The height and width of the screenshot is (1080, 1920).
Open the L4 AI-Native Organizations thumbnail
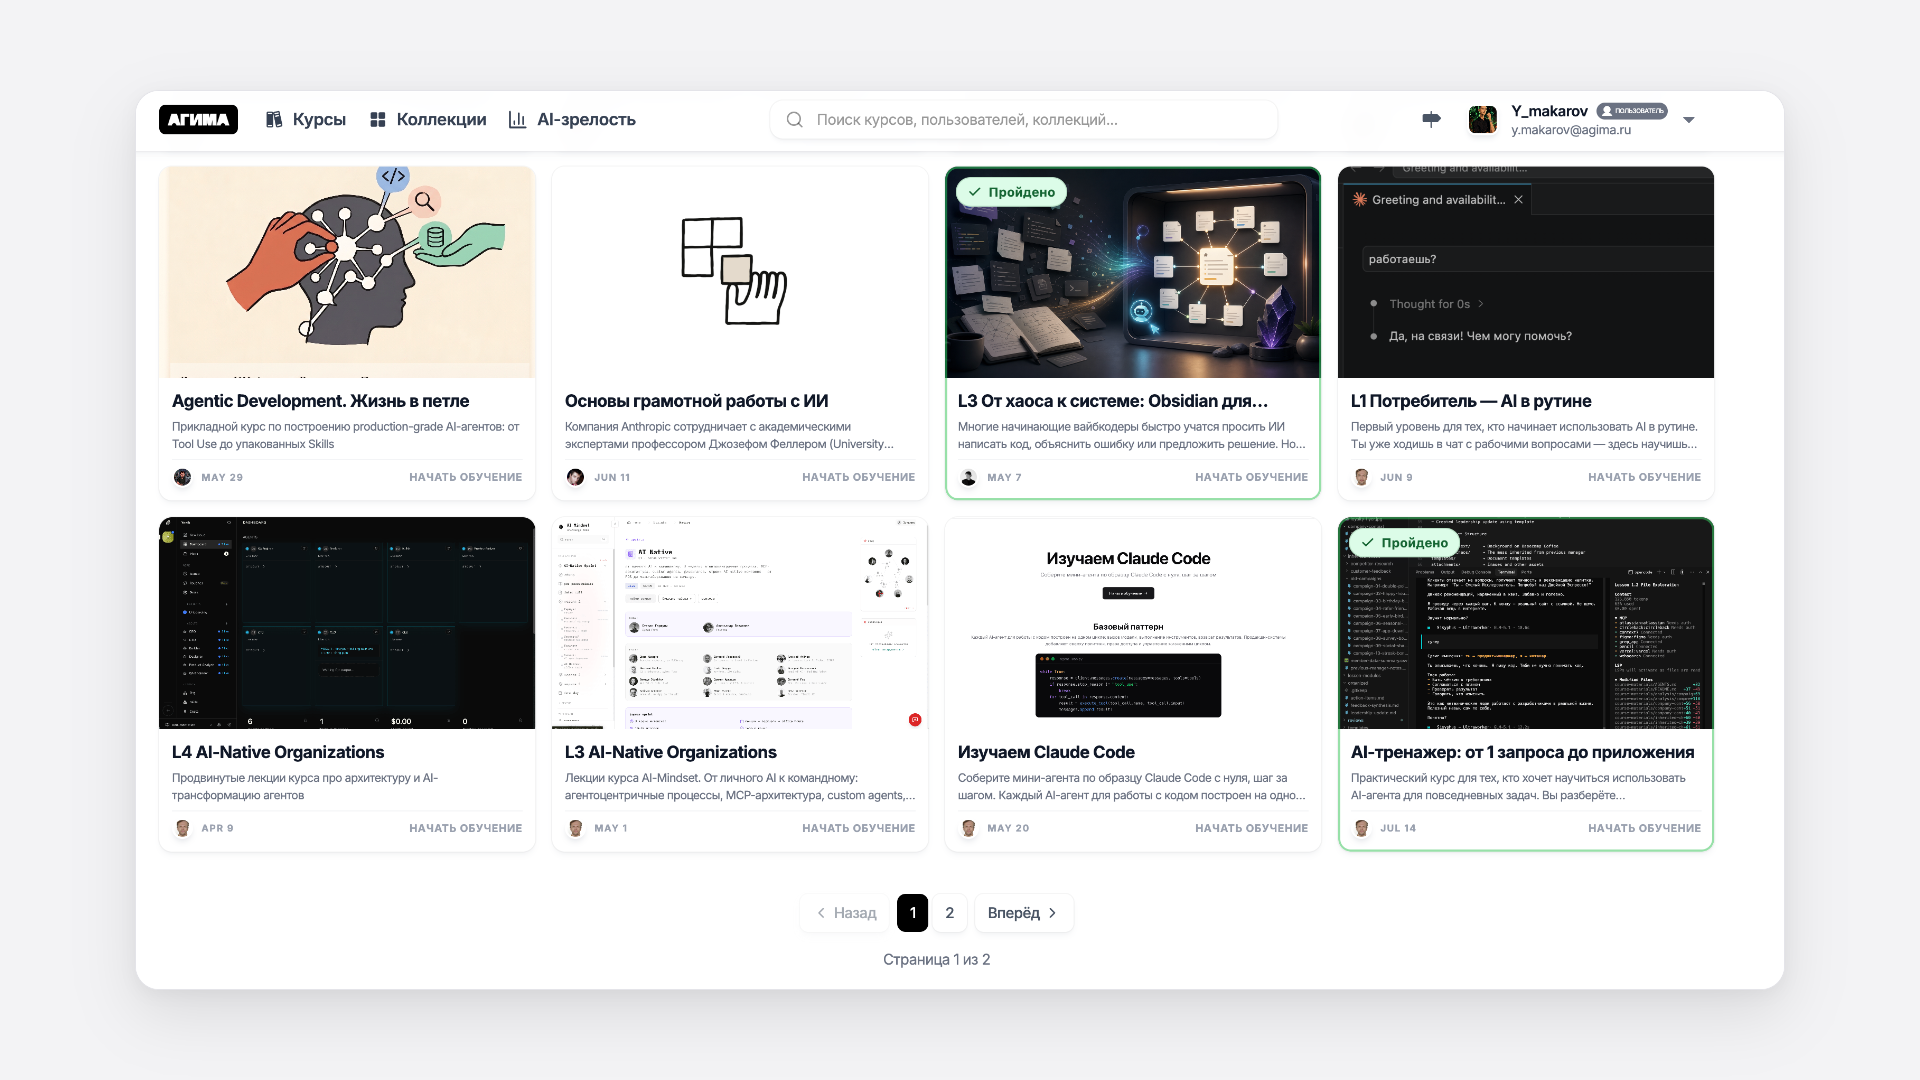[x=347, y=623]
